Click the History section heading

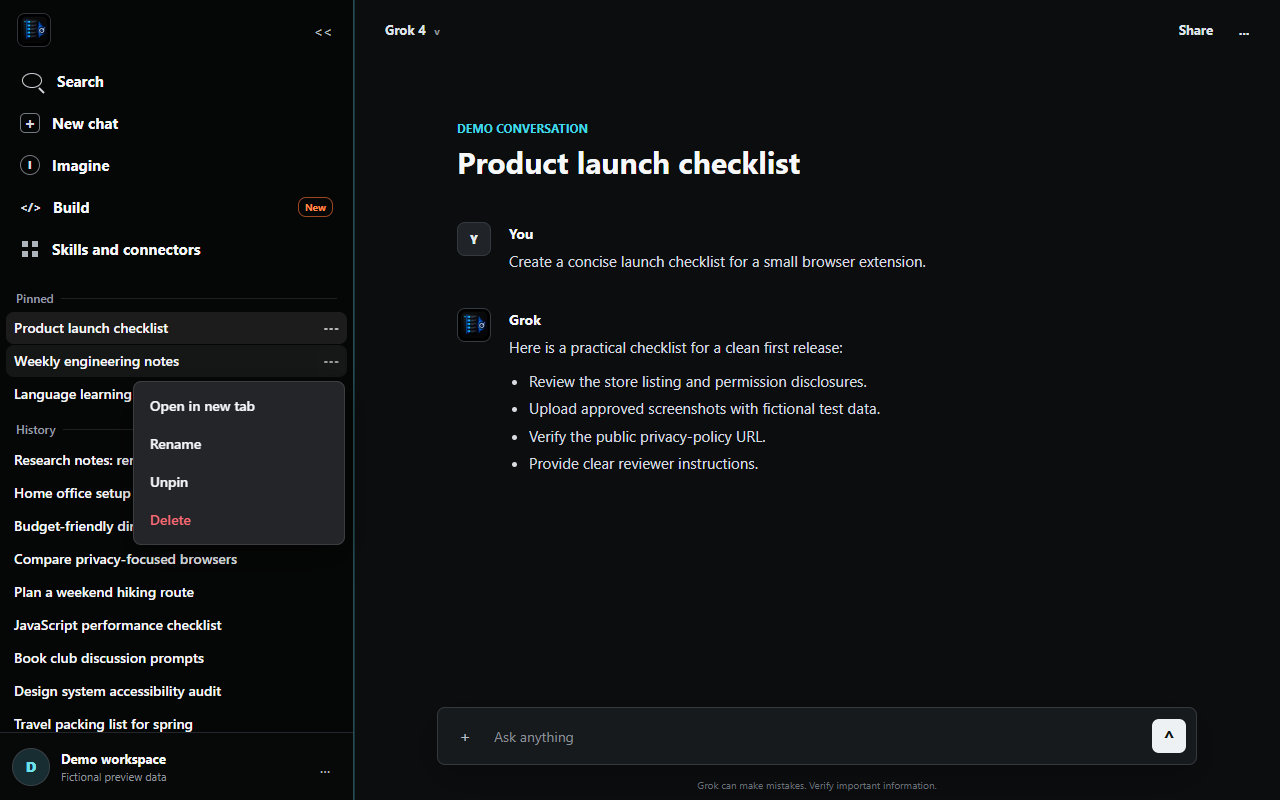[x=36, y=429]
